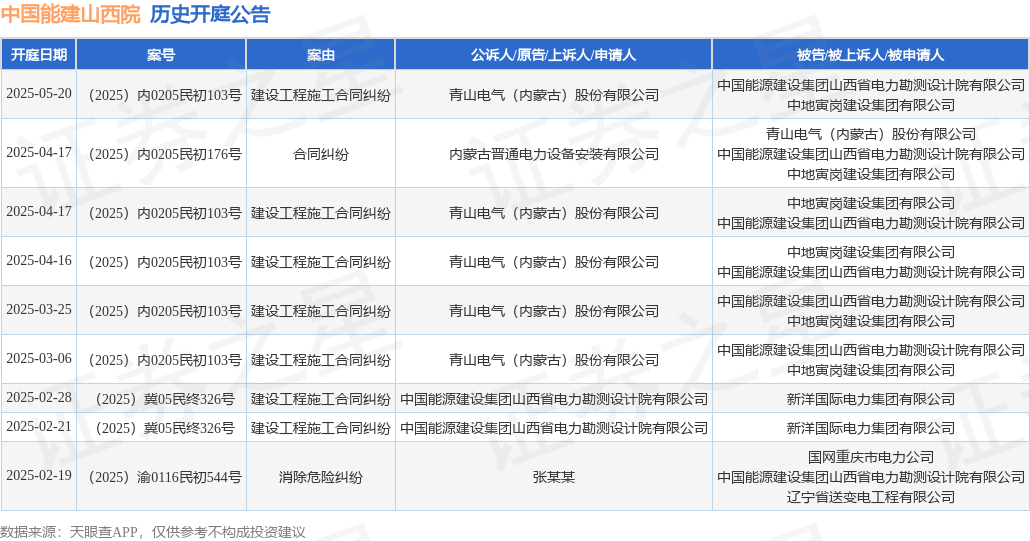Click 建设工程施工合同纠纷 in the 2025-02-28 row
Screen dimensions: 1030x541
pos(321,399)
